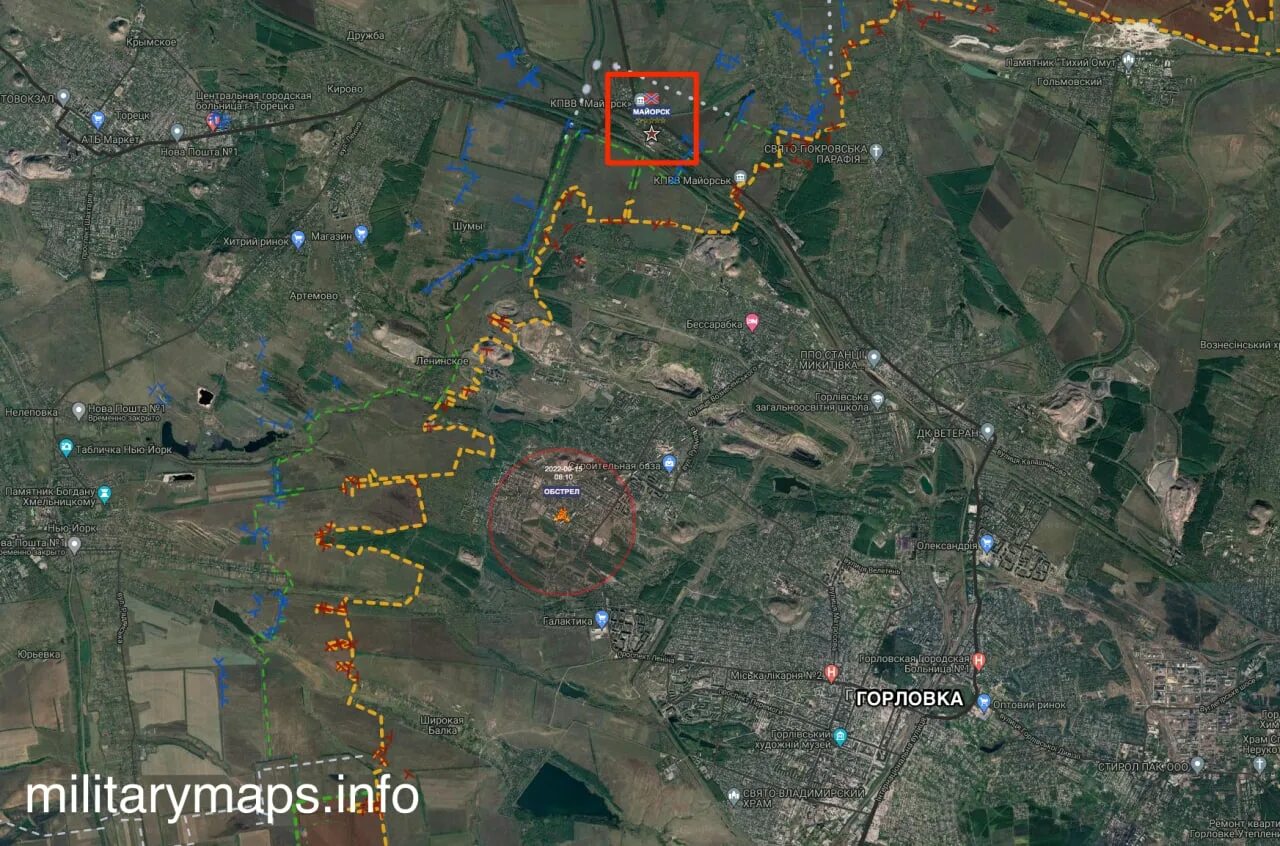The width and height of the screenshot is (1280, 846).
Task: Open the Бессарабка pink place marker
Action: [752, 323]
